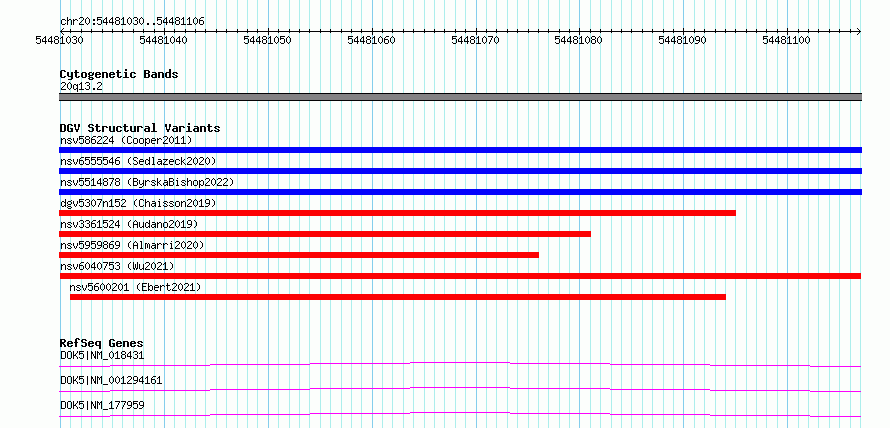Open variant nsv586224 (Cooper2011) label

[x=126, y=140]
